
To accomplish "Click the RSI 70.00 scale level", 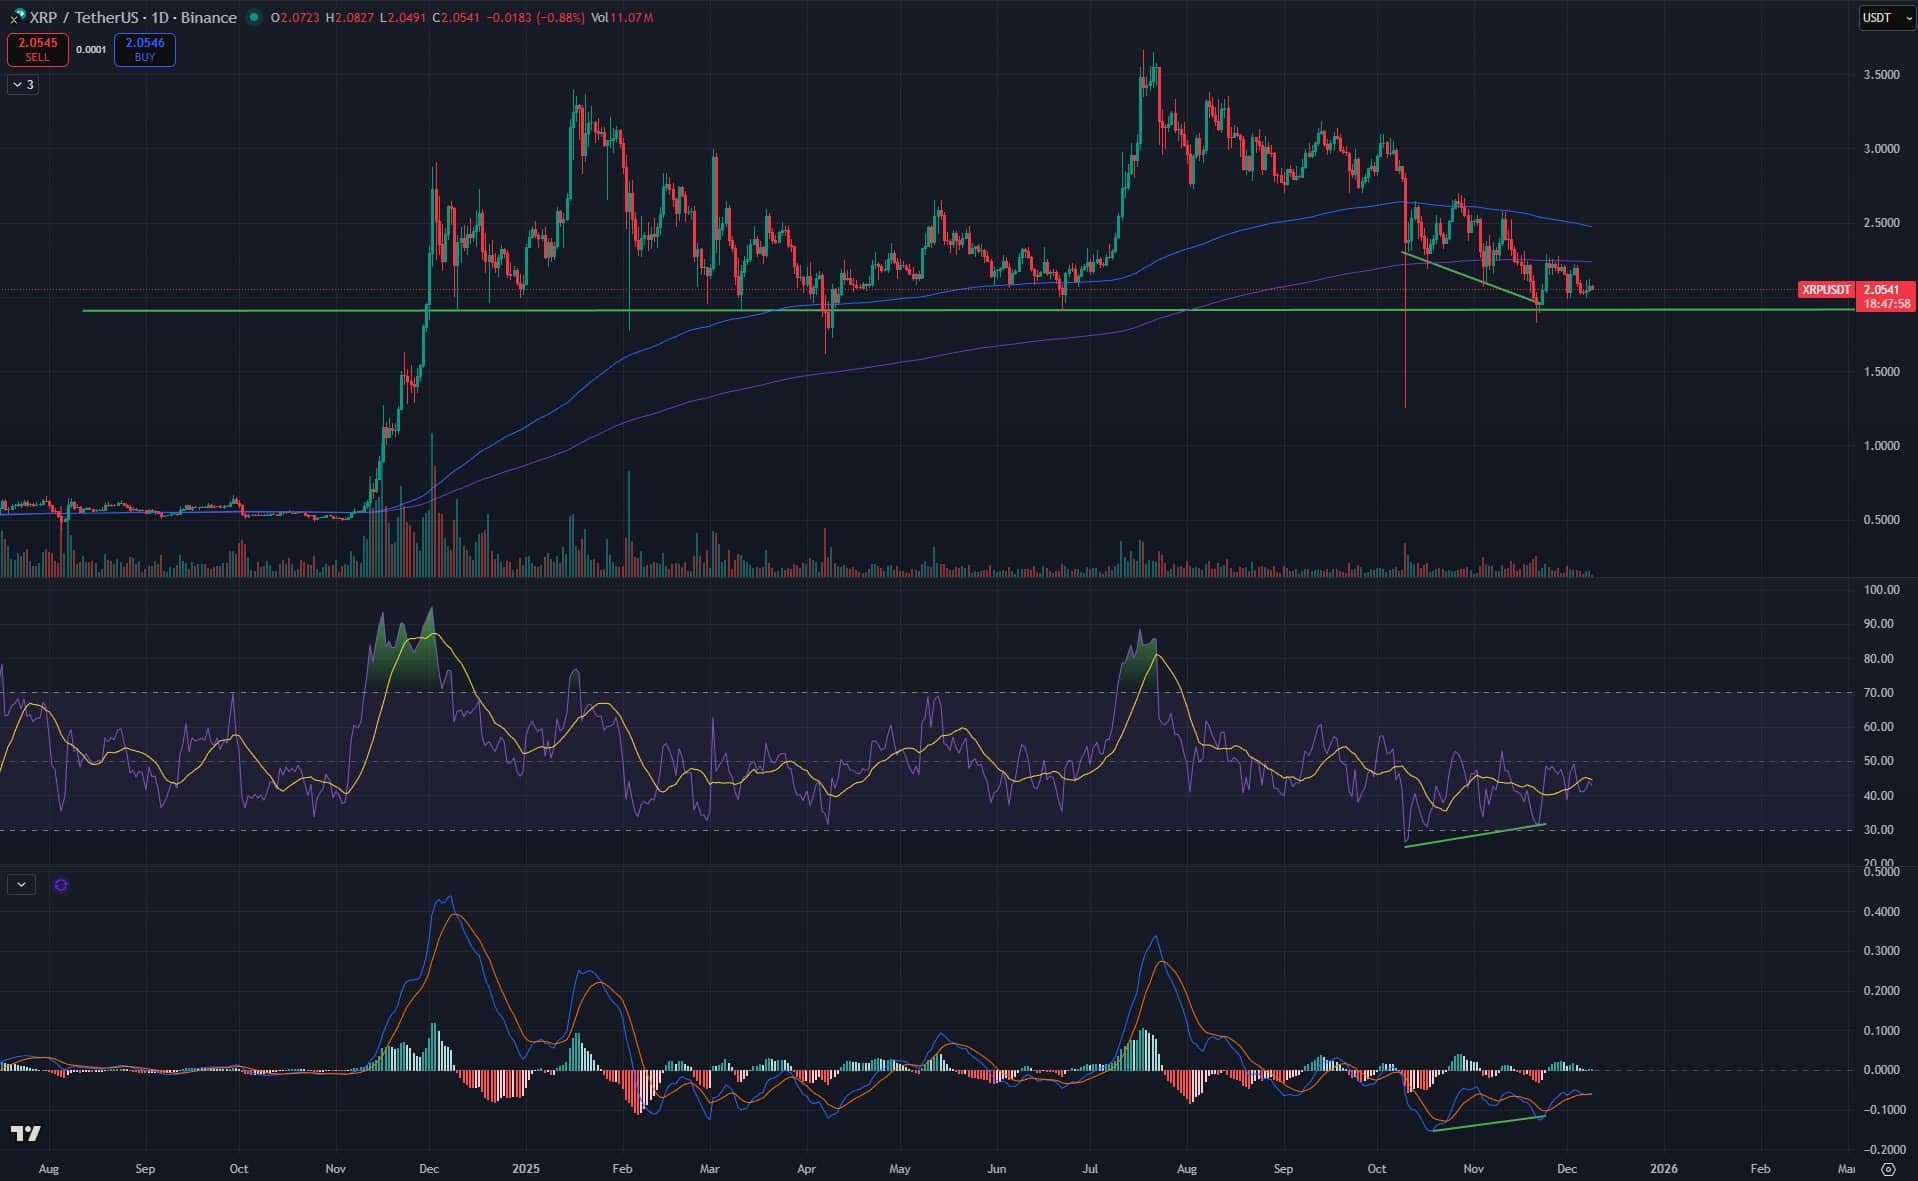I will pos(1878,692).
